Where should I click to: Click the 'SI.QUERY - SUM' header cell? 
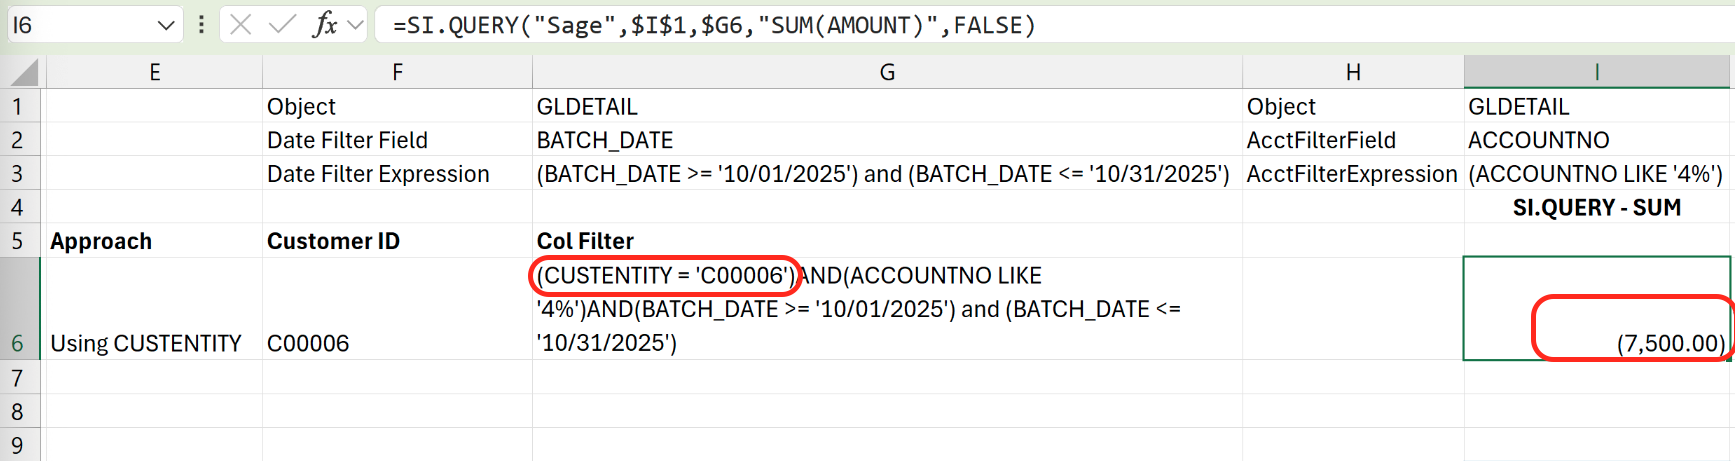[x=1596, y=207]
